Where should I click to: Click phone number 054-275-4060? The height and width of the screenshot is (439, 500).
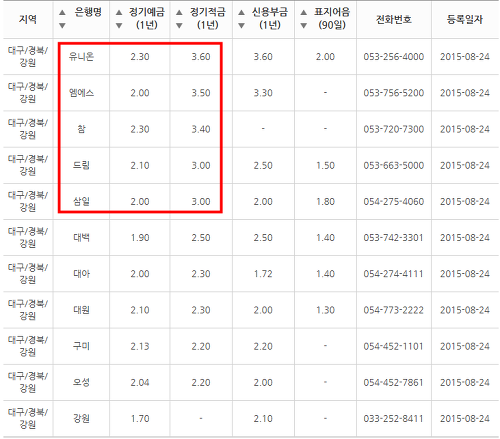point(394,202)
